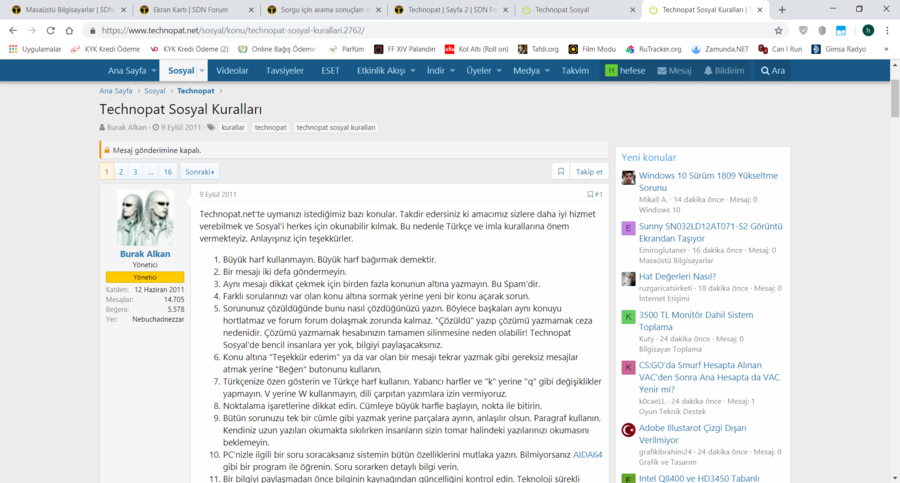Image resolution: width=900 pixels, height=483 pixels.
Task: Open Chrome three-dot menu
Action: pyautogui.click(x=887, y=30)
